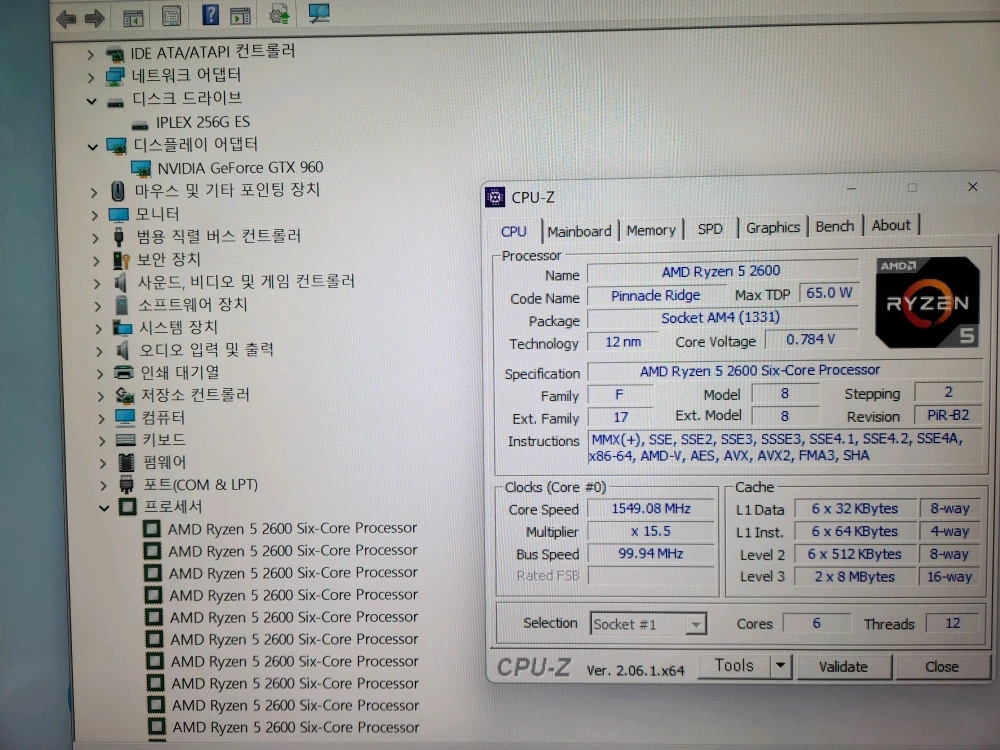Click the Specification field in CPU-Z
The width and height of the screenshot is (1000, 750).
click(784, 371)
